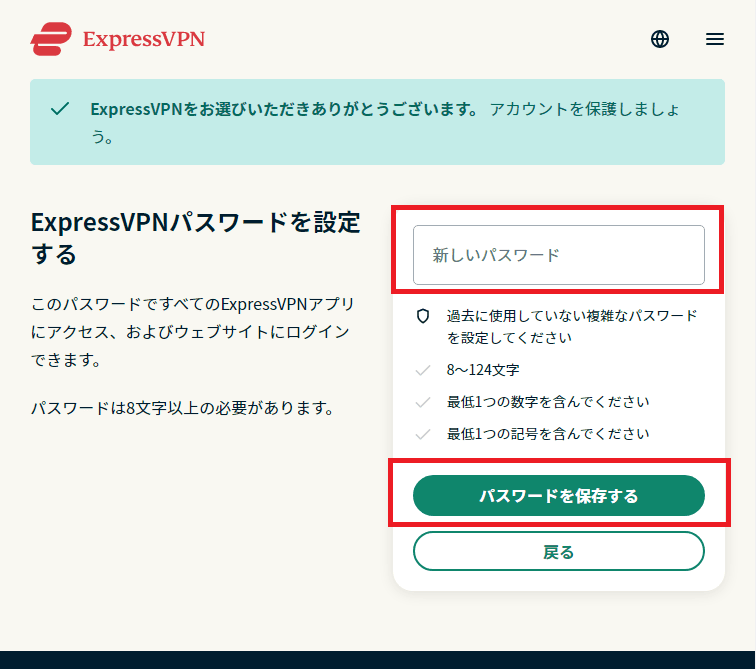Click the shield icon beside password advice
756x669 pixels.
point(423,316)
